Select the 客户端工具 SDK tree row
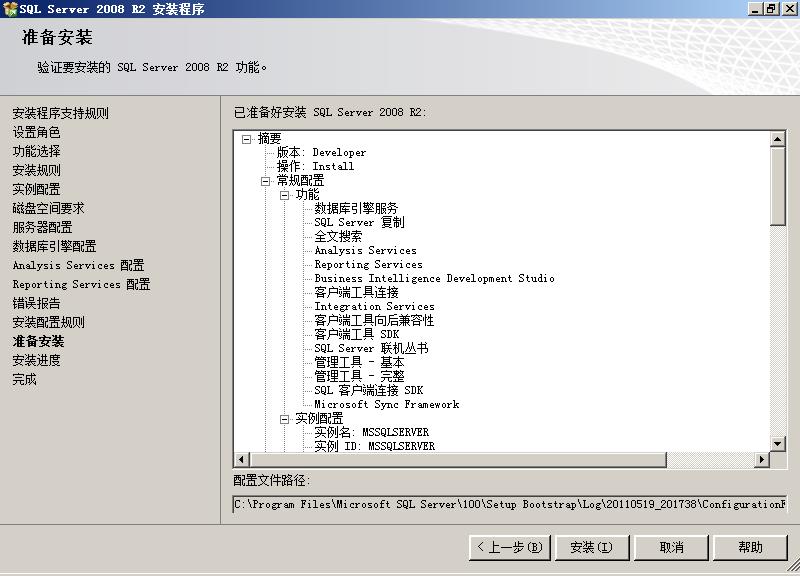Image resolution: width=800 pixels, height=576 pixels. [x=357, y=334]
